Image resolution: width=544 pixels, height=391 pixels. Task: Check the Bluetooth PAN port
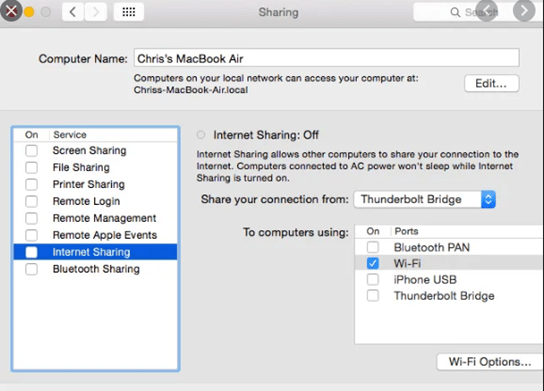click(x=373, y=247)
